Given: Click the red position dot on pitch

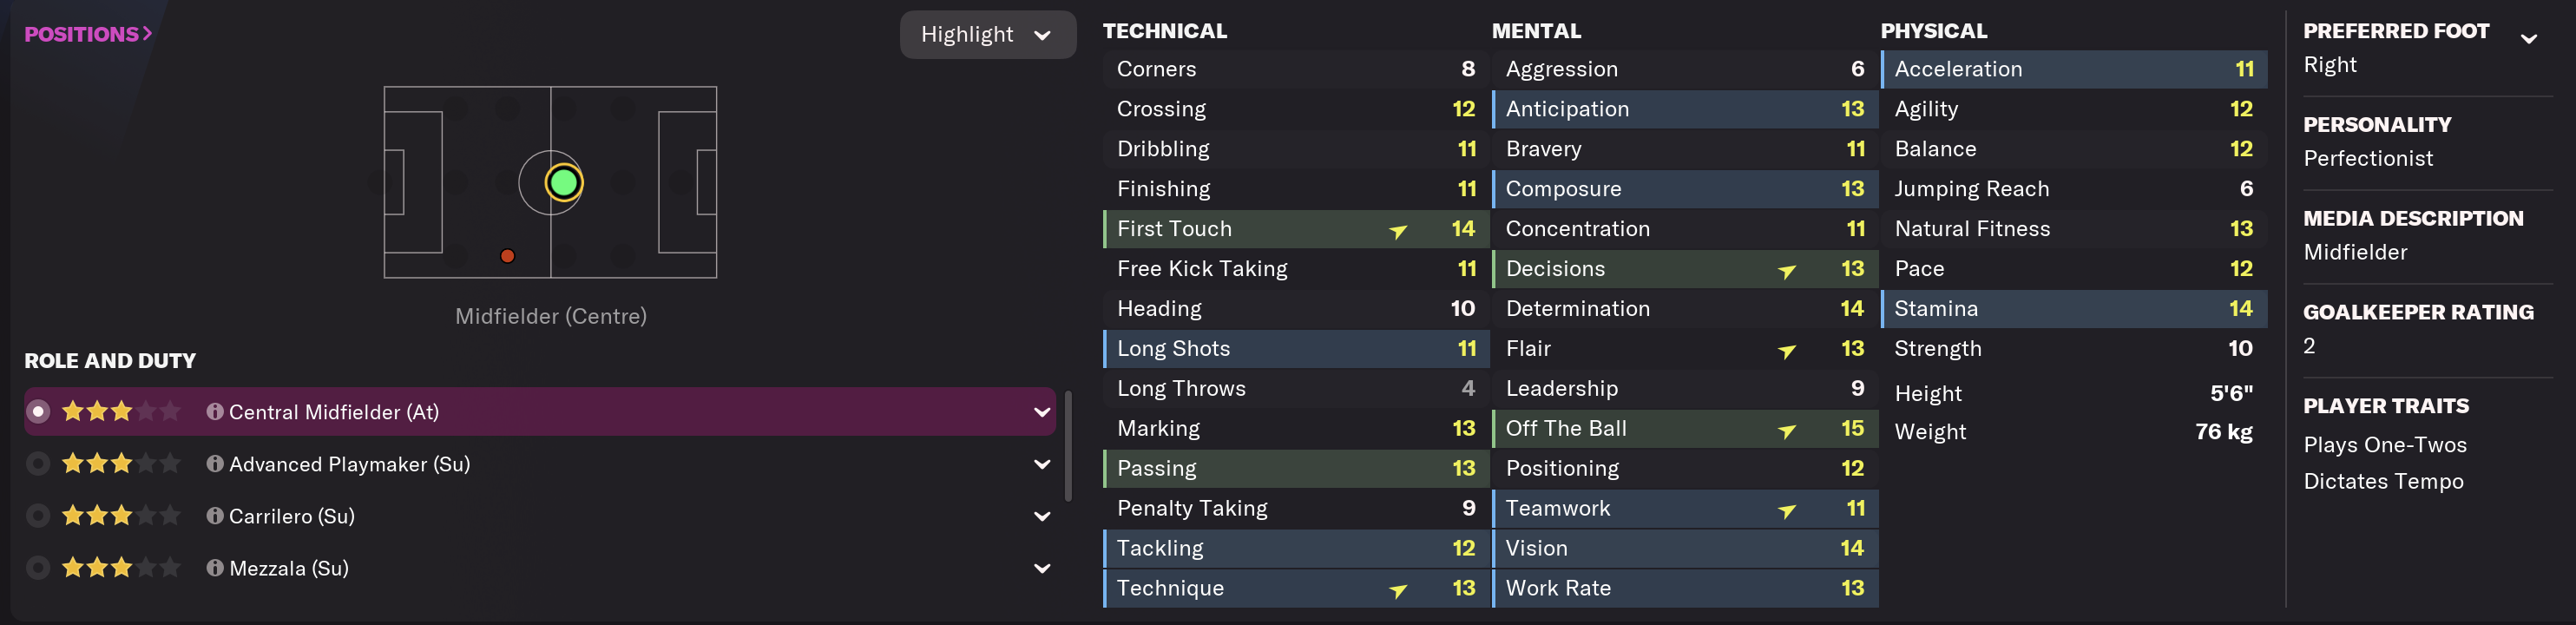Looking at the screenshot, I should 508,256.
